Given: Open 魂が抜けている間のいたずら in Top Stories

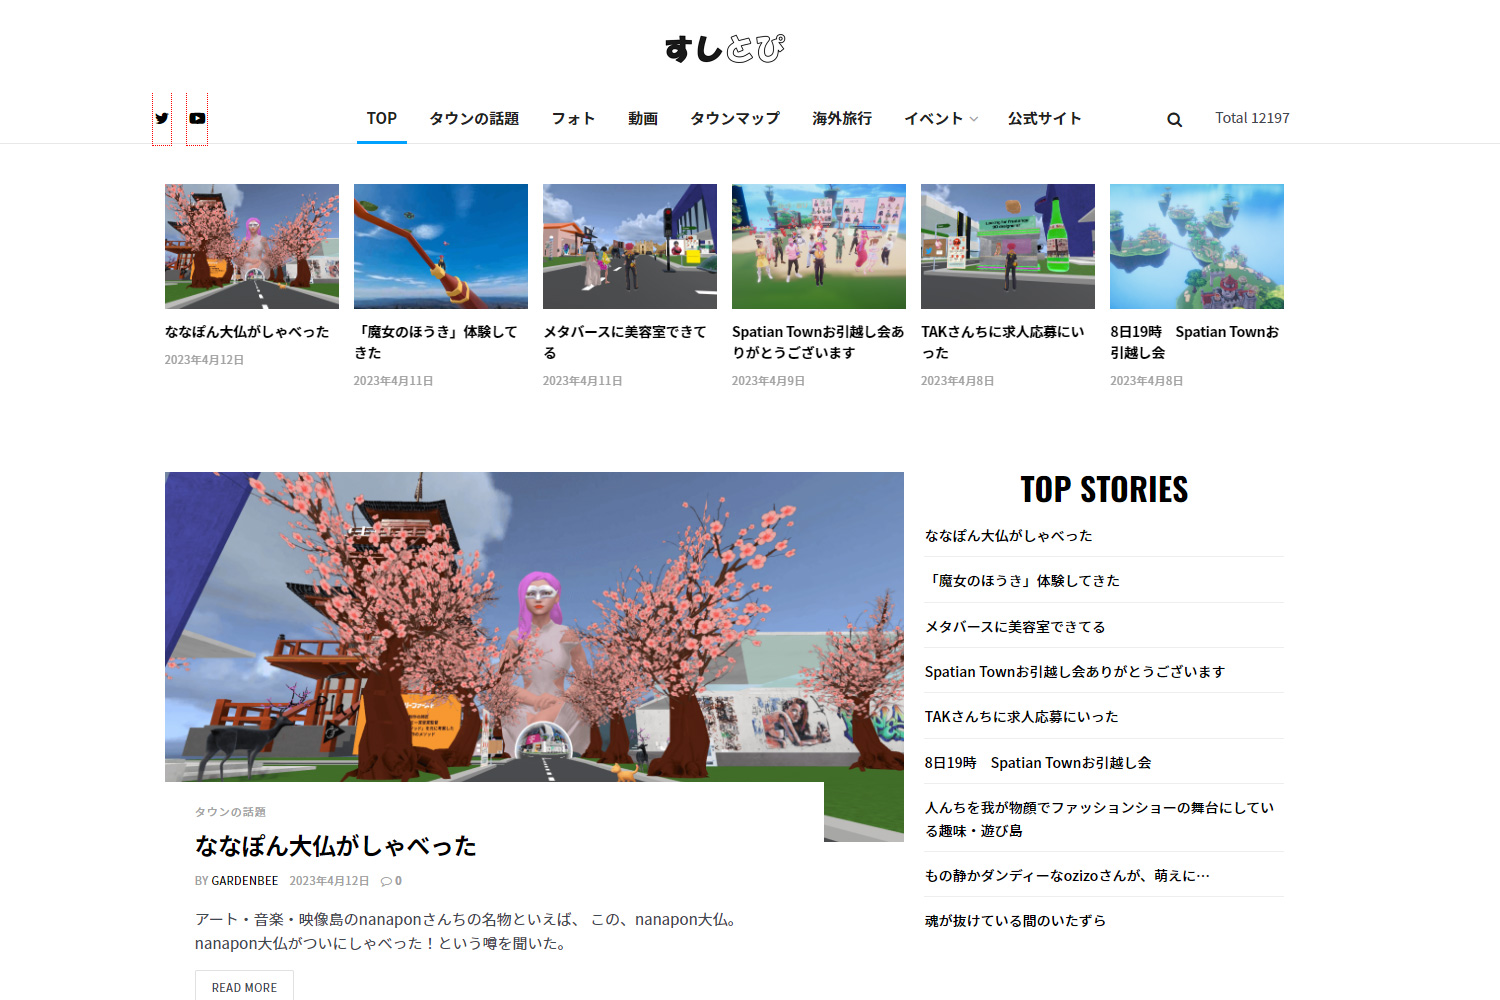Looking at the screenshot, I should (x=1015, y=921).
